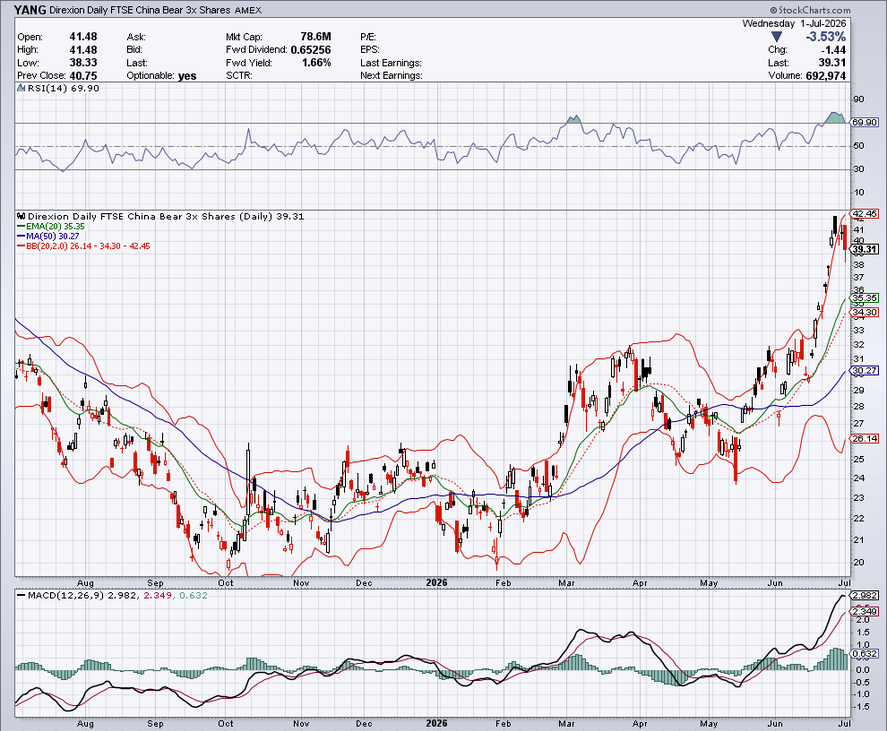Click the Aug month label under price chart
Screen dimensions: 887x731
tap(85, 583)
